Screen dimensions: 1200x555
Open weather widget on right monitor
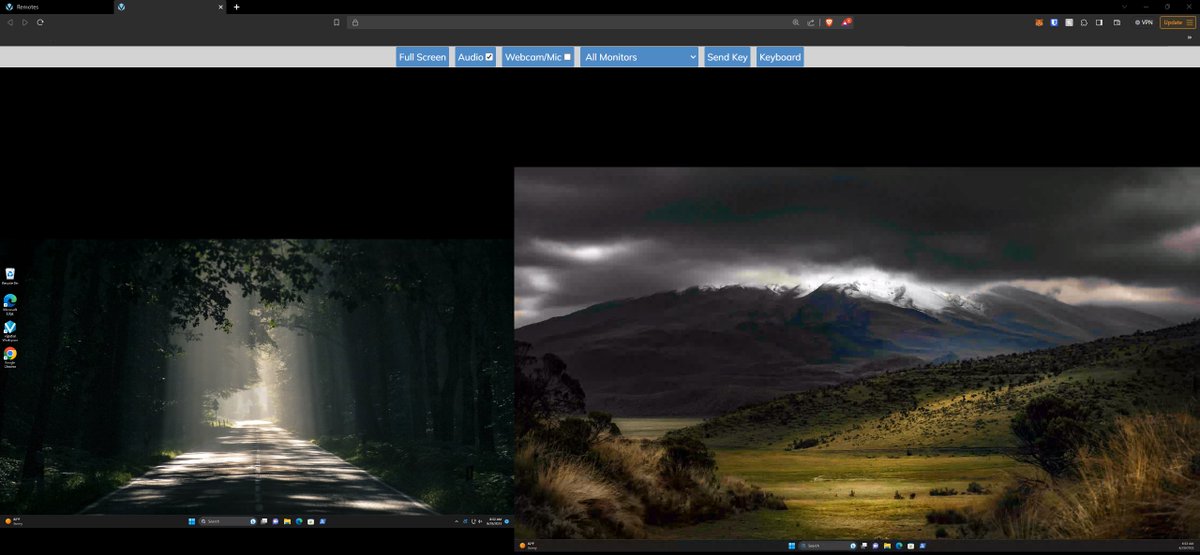[x=529, y=546]
